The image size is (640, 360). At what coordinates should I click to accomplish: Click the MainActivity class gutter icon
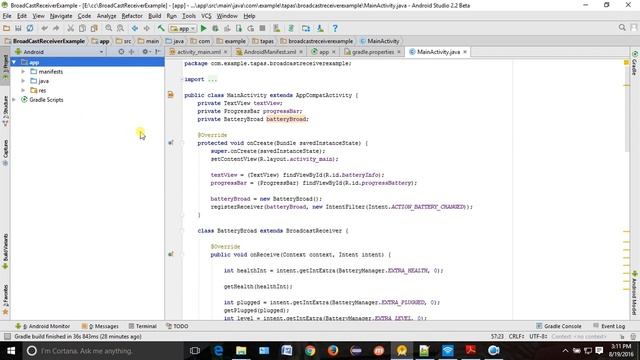171,95
